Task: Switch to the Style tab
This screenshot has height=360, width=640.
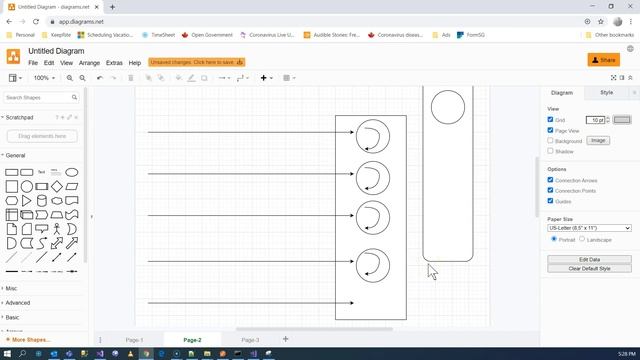Action: click(607, 93)
